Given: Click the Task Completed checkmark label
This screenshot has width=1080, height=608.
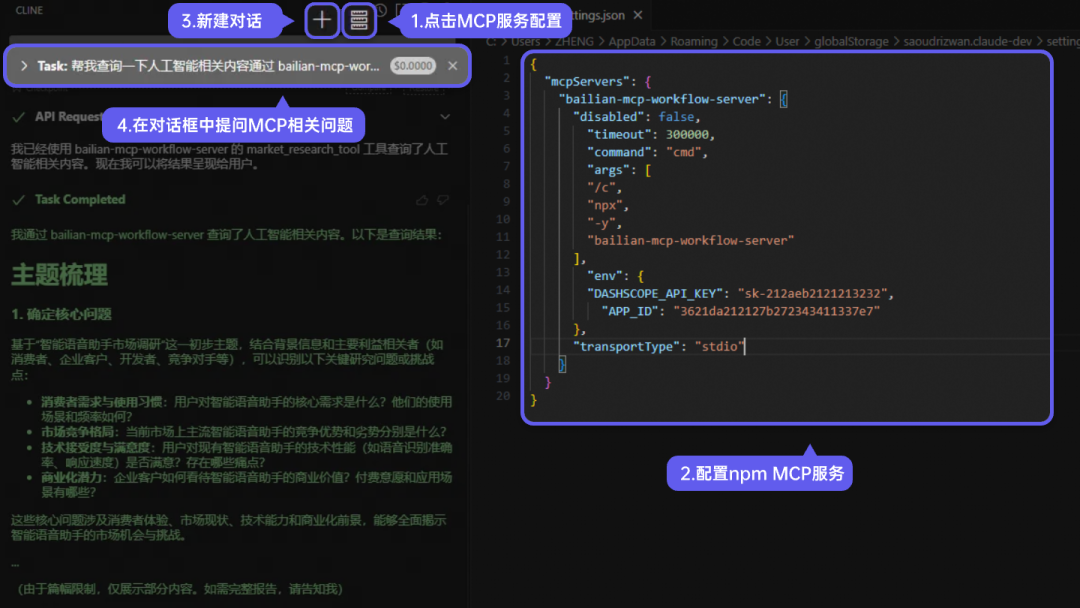Looking at the screenshot, I should [80, 200].
